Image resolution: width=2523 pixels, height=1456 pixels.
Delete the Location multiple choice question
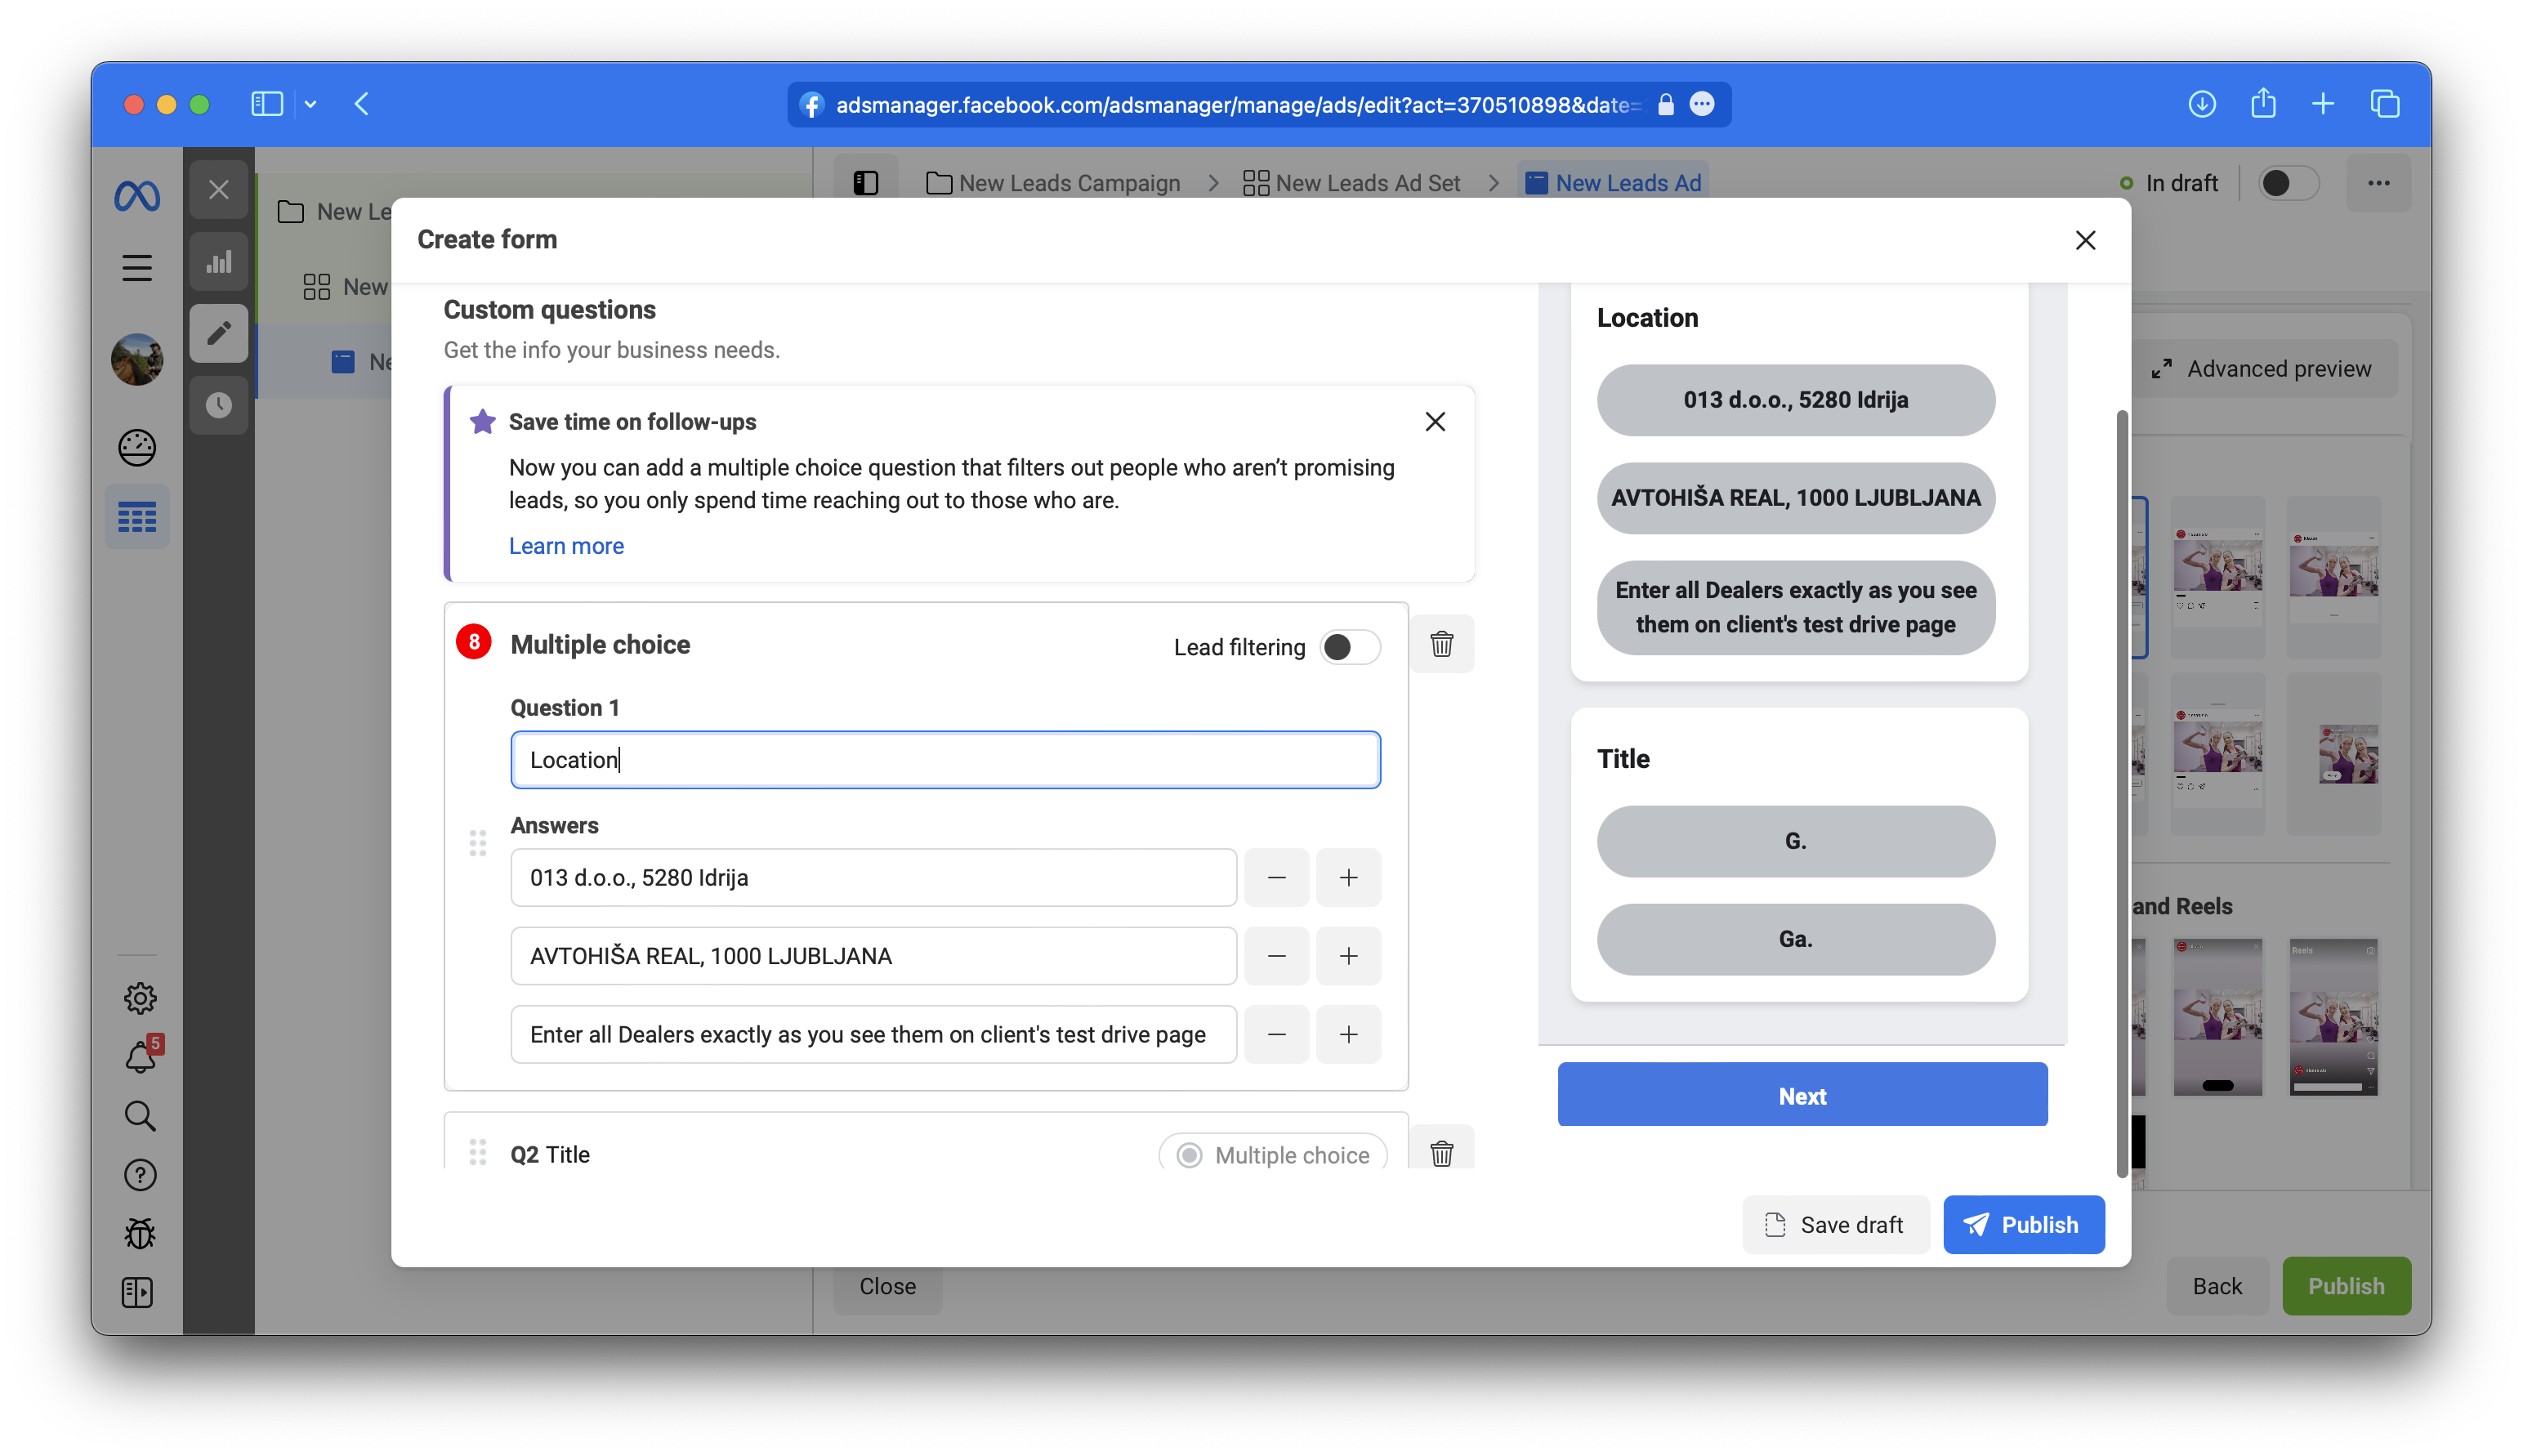tap(1441, 644)
